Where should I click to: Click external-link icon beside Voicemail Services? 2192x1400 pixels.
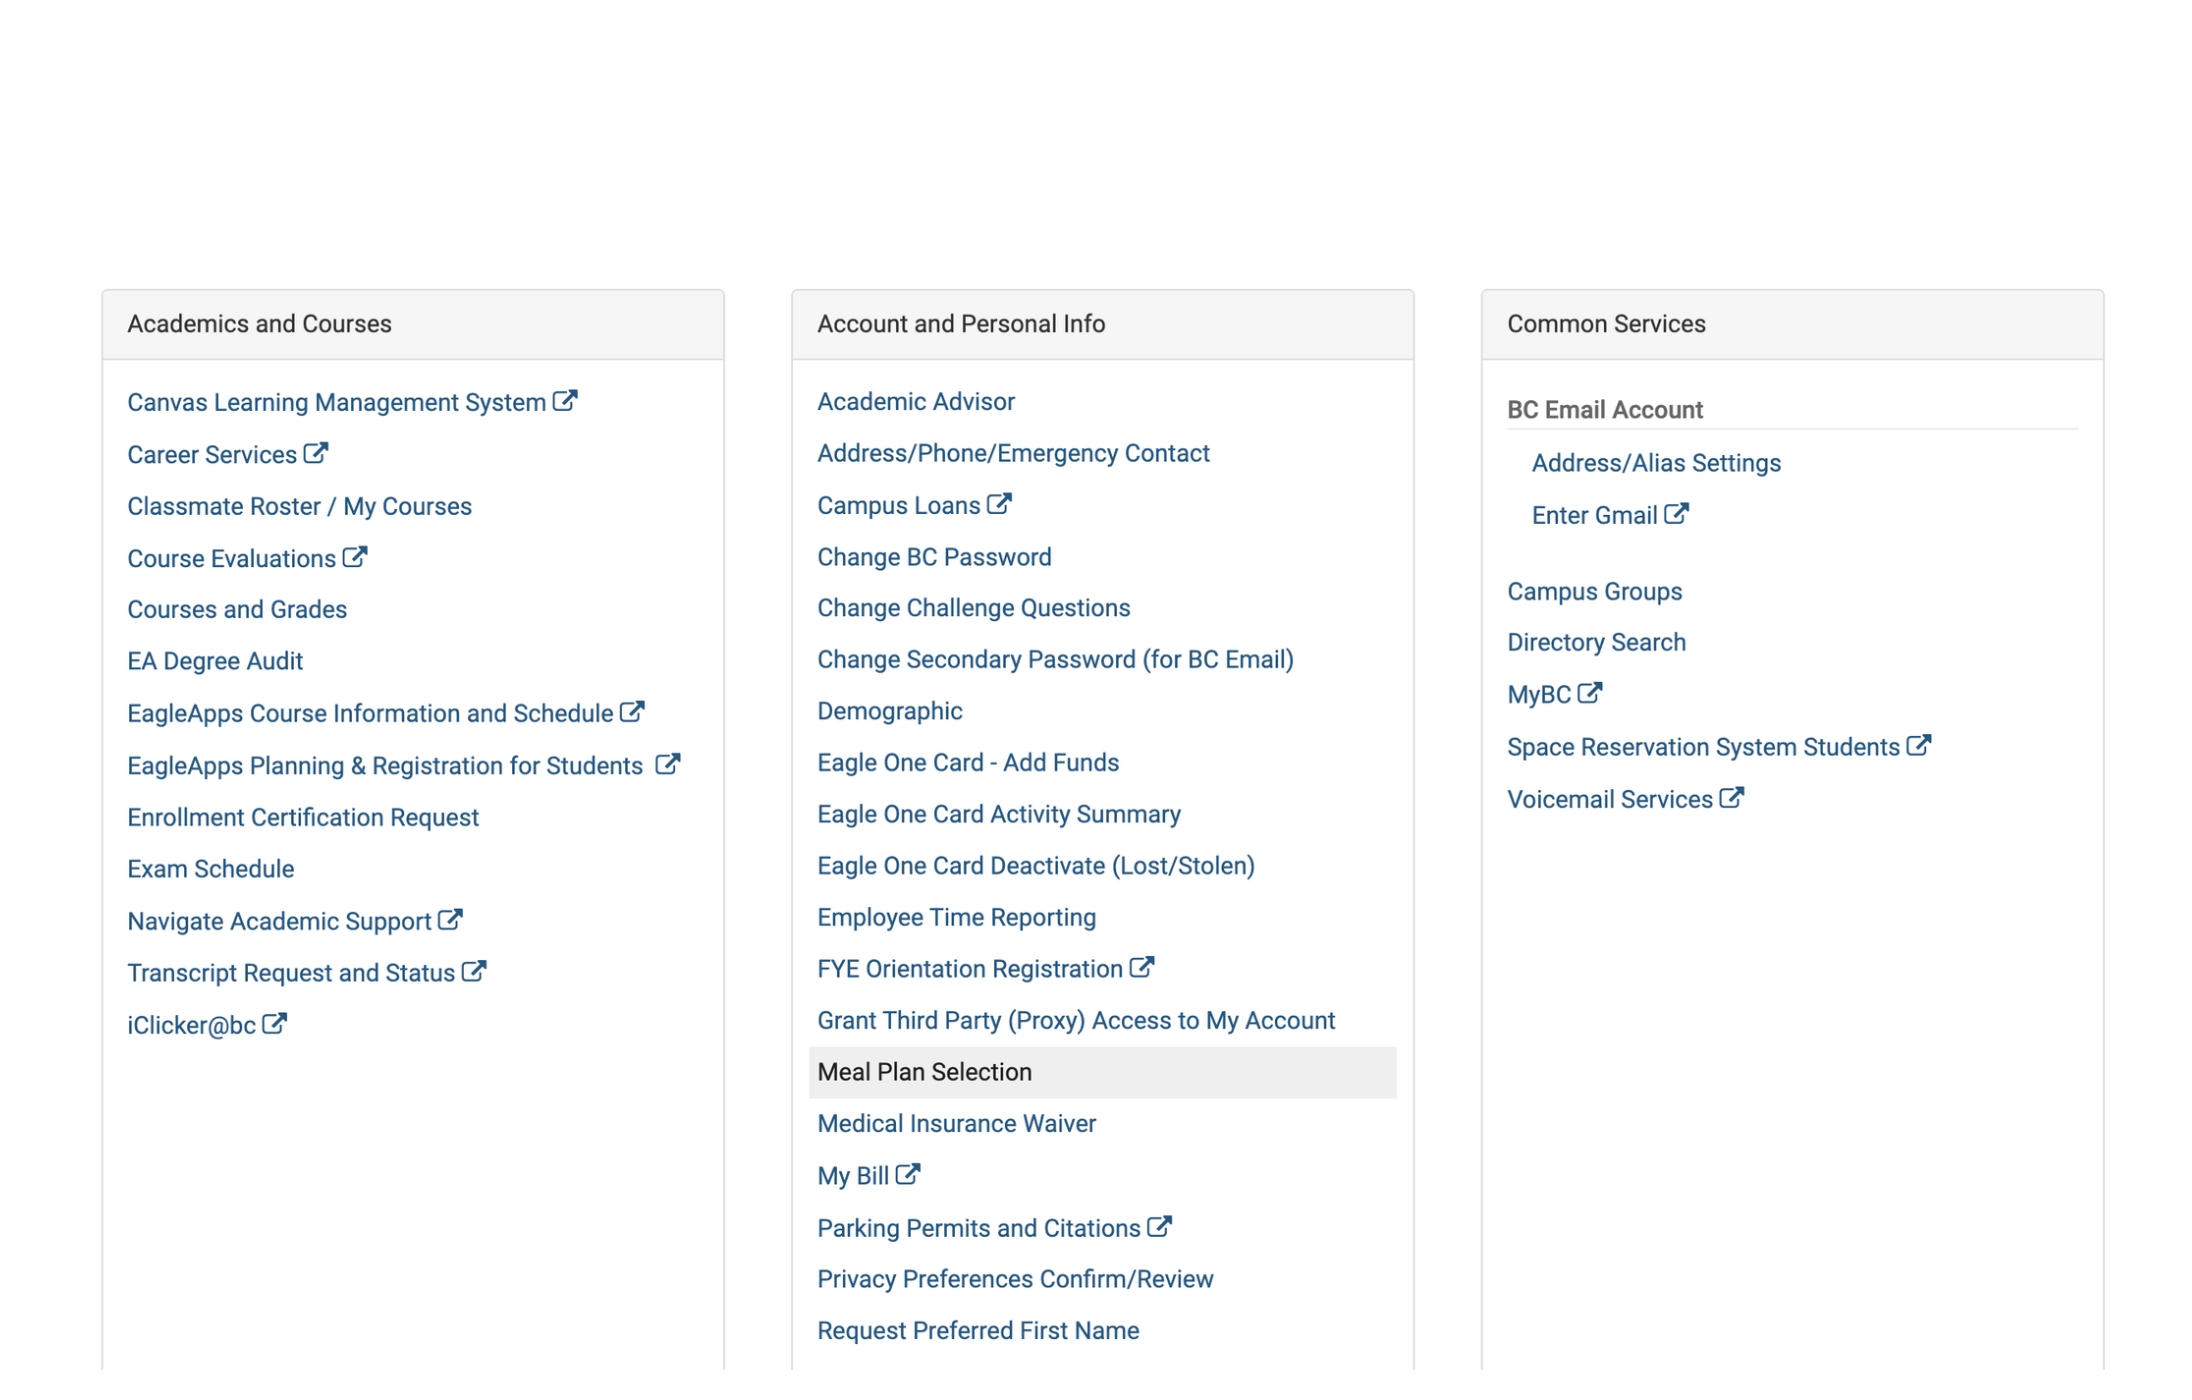(x=1731, y=798)
